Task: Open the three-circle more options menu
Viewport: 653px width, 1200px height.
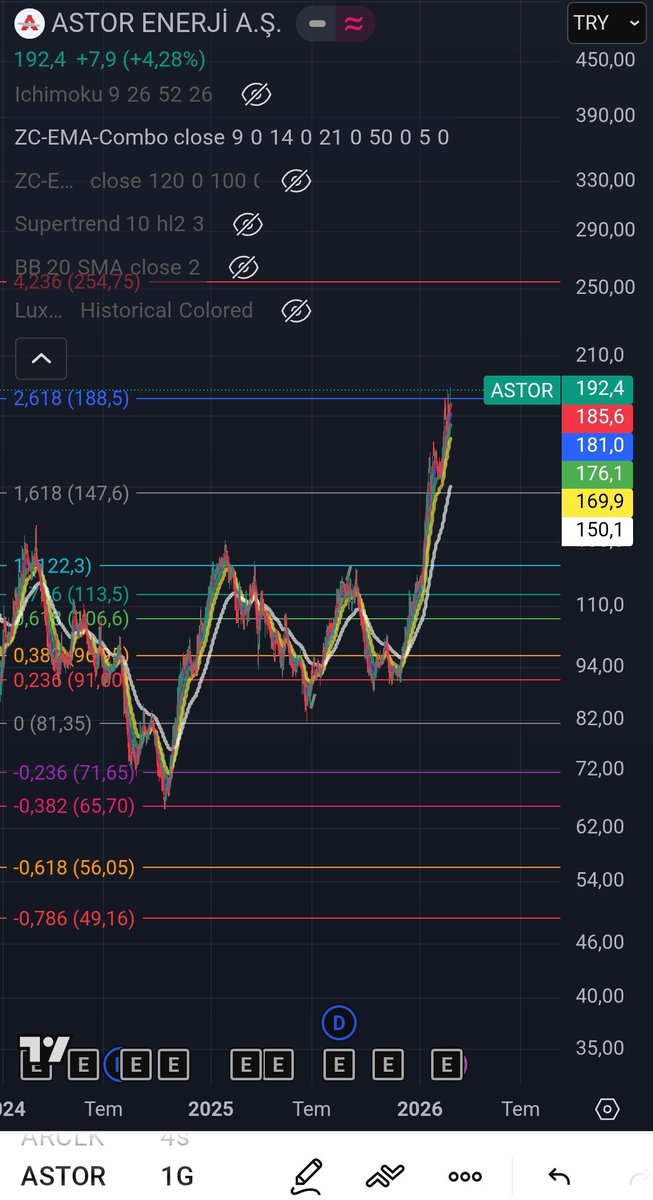Action: (x=465, y=1177)
